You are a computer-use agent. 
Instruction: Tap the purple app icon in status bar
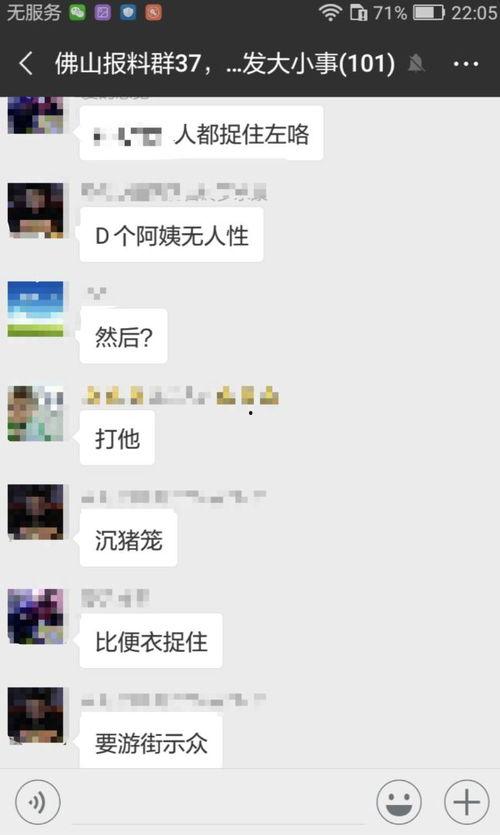(x=102, y=12)
